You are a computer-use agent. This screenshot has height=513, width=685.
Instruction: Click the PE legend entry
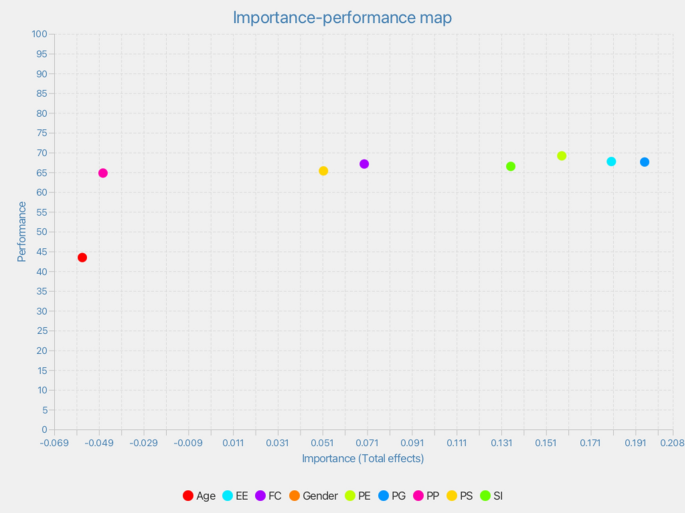pyautogui.click(x=357, y=496)
